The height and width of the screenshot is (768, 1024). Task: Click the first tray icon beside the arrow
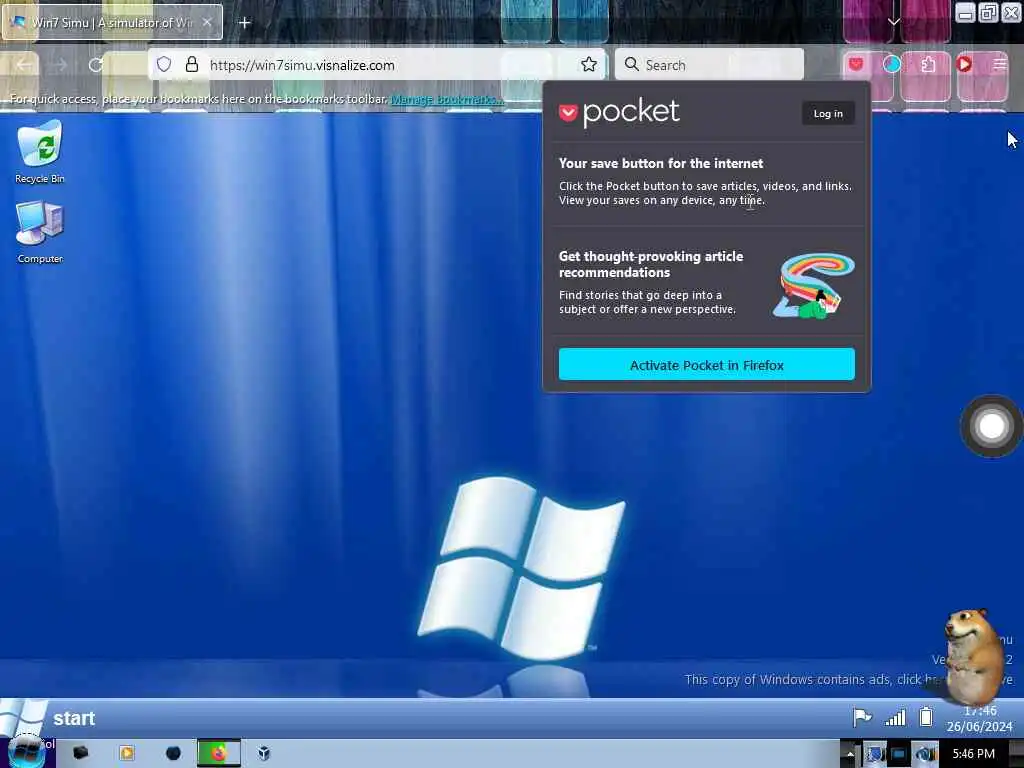[x=874, y=754]
